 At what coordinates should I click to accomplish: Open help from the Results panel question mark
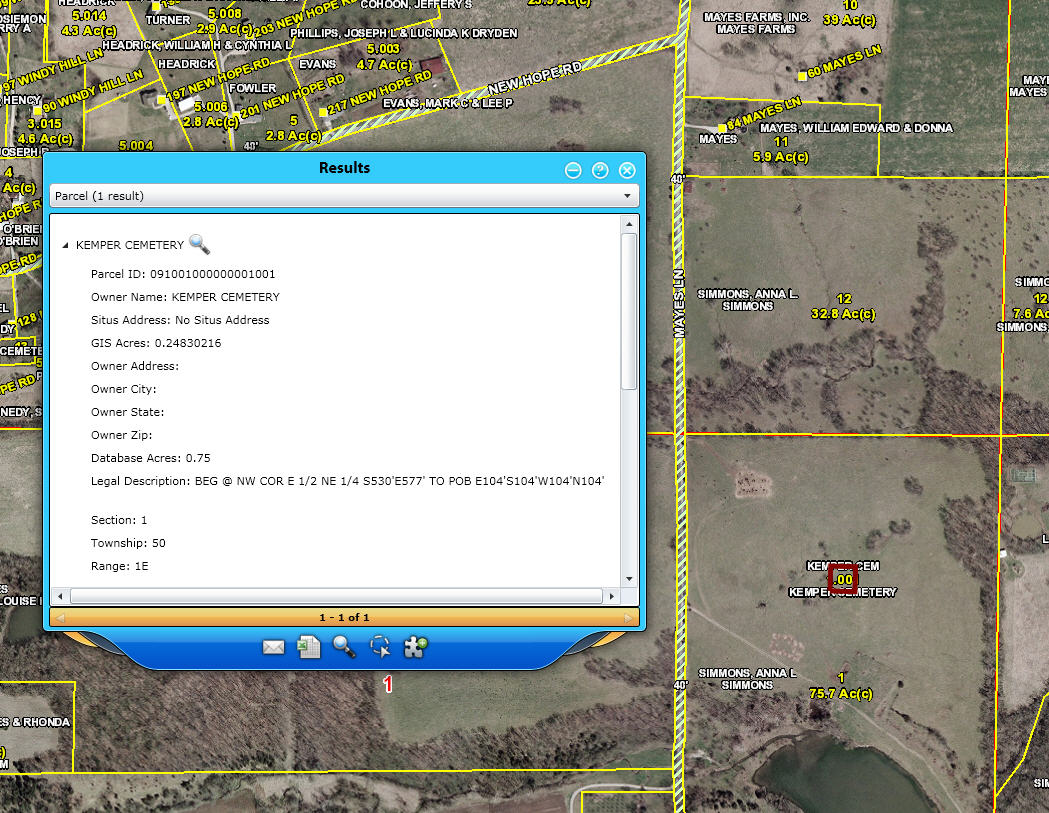click(x=600, y=170)
